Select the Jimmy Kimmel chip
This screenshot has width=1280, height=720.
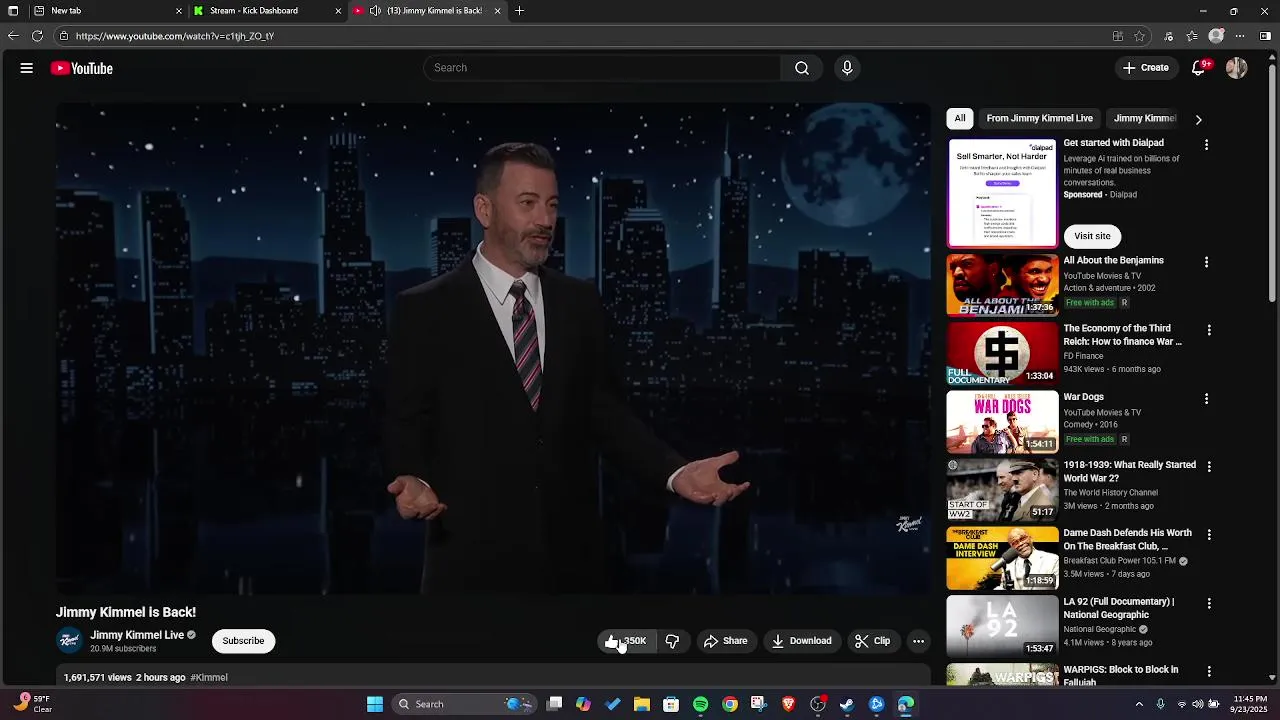[1145, 118]
